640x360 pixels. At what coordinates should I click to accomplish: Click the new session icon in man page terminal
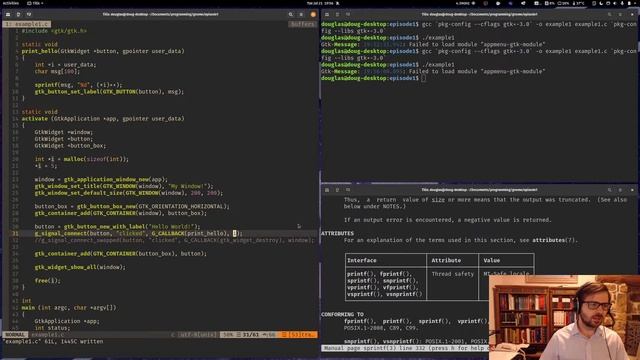(x=337, y=190)
